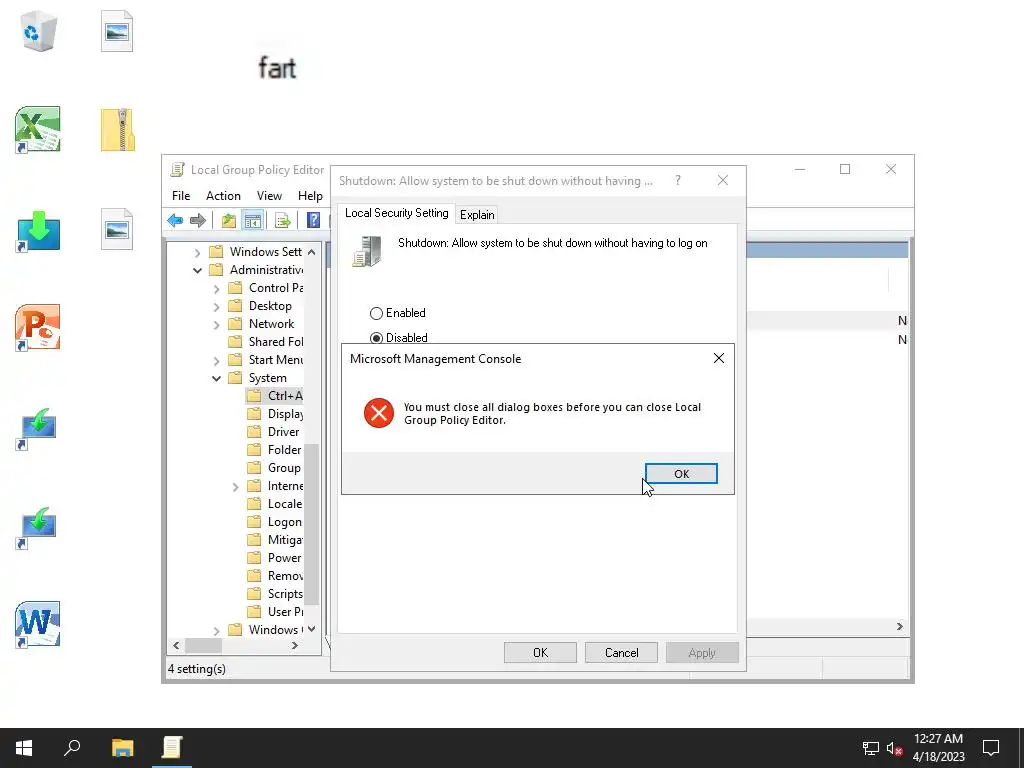
Task: Click right pane horizontal scroll-right arrow
Action: tap(899, 626)
